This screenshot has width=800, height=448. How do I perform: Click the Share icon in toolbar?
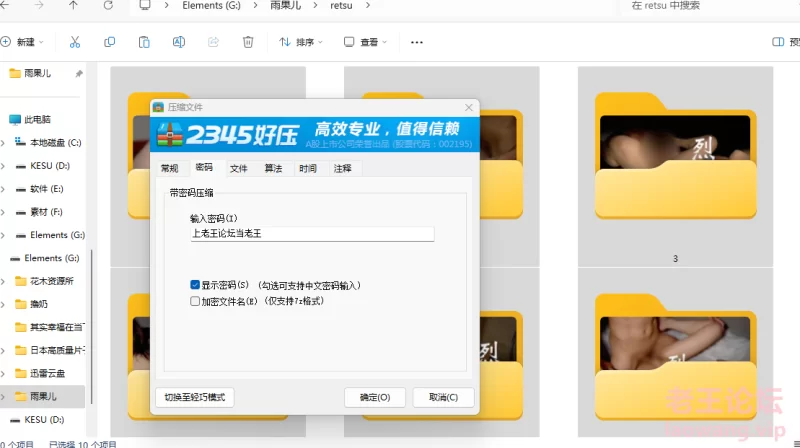pyautogui.click(x=213, y=42)
